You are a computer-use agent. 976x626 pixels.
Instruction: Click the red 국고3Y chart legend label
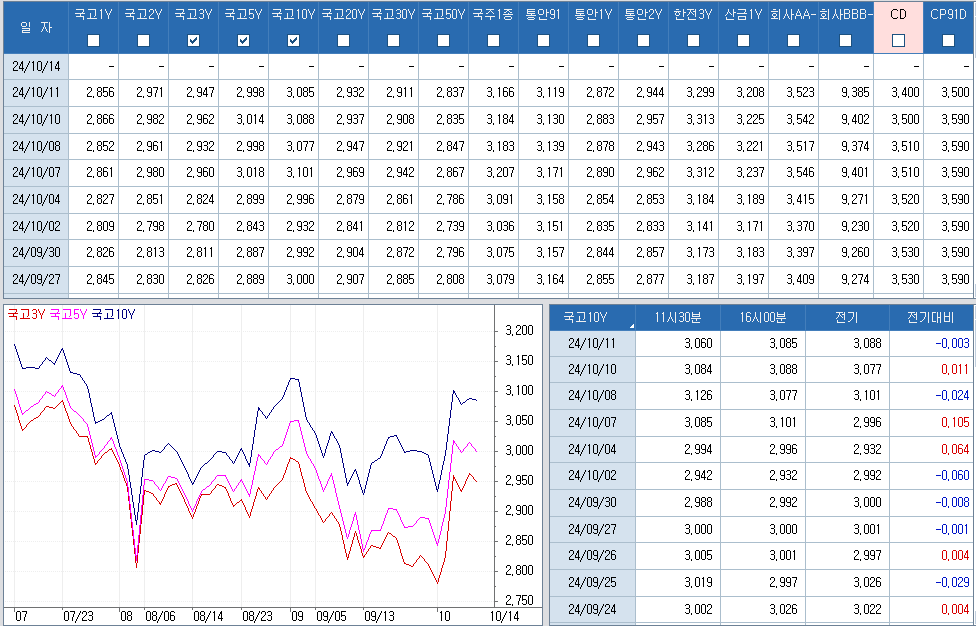[x=25, y=314]
